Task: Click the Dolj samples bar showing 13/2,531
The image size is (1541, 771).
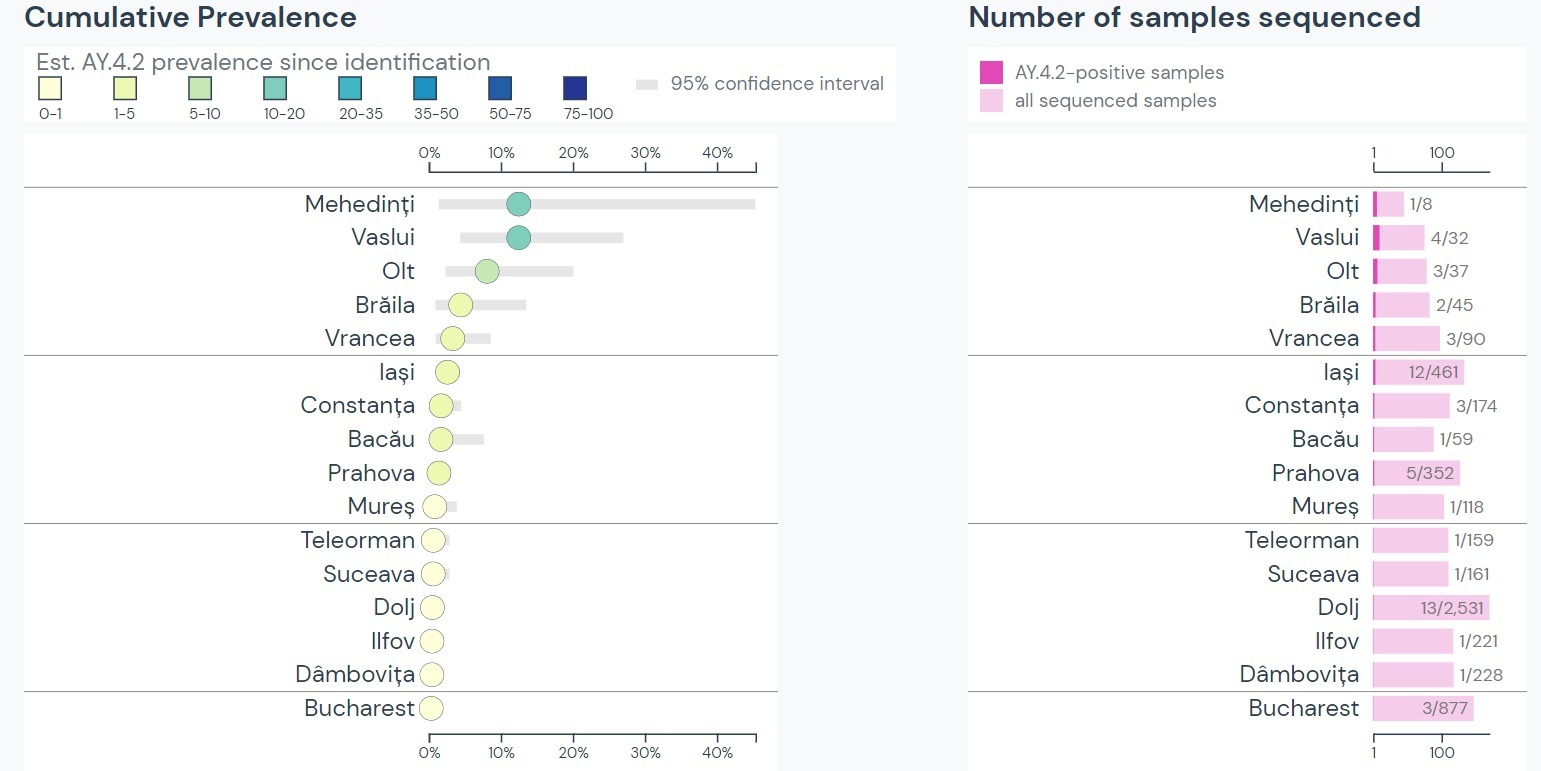Action: click(1431, 607)
